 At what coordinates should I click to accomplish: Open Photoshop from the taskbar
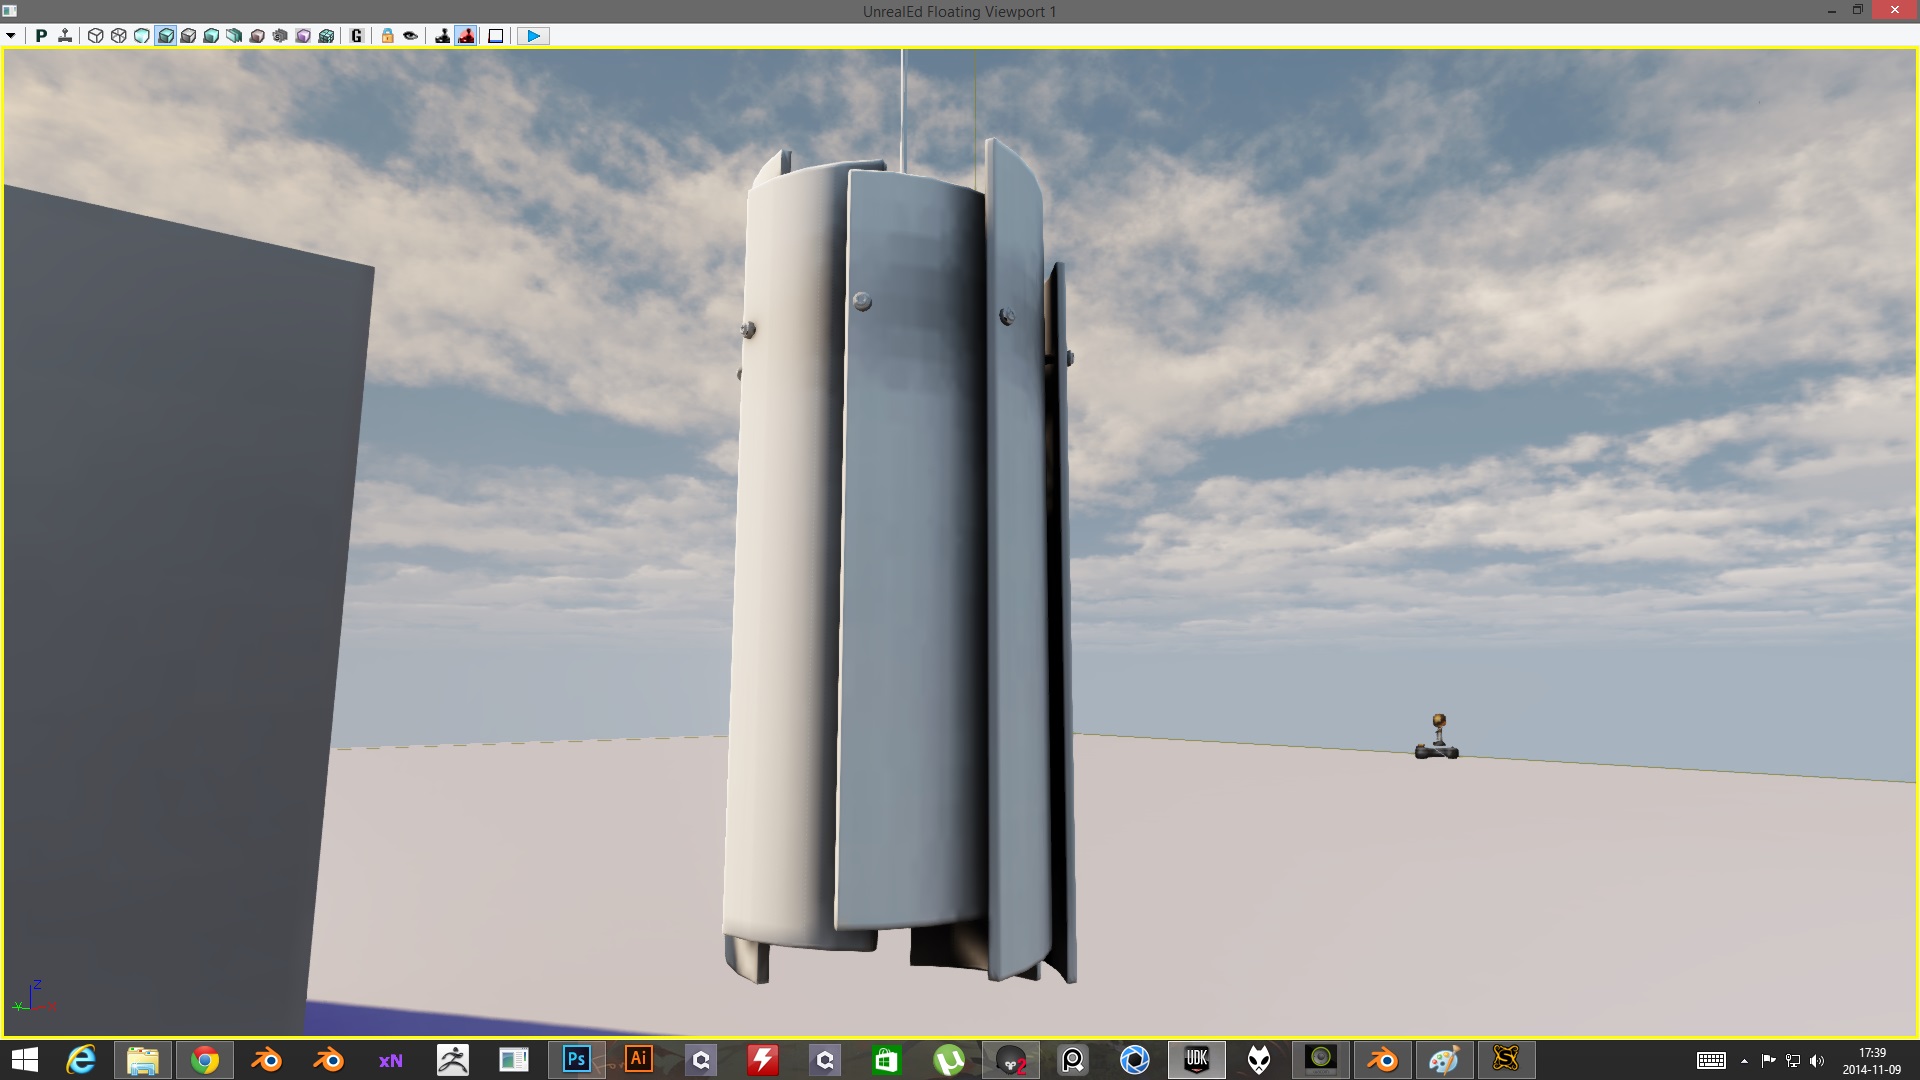pyautogui.click(x=576, y=1060)
